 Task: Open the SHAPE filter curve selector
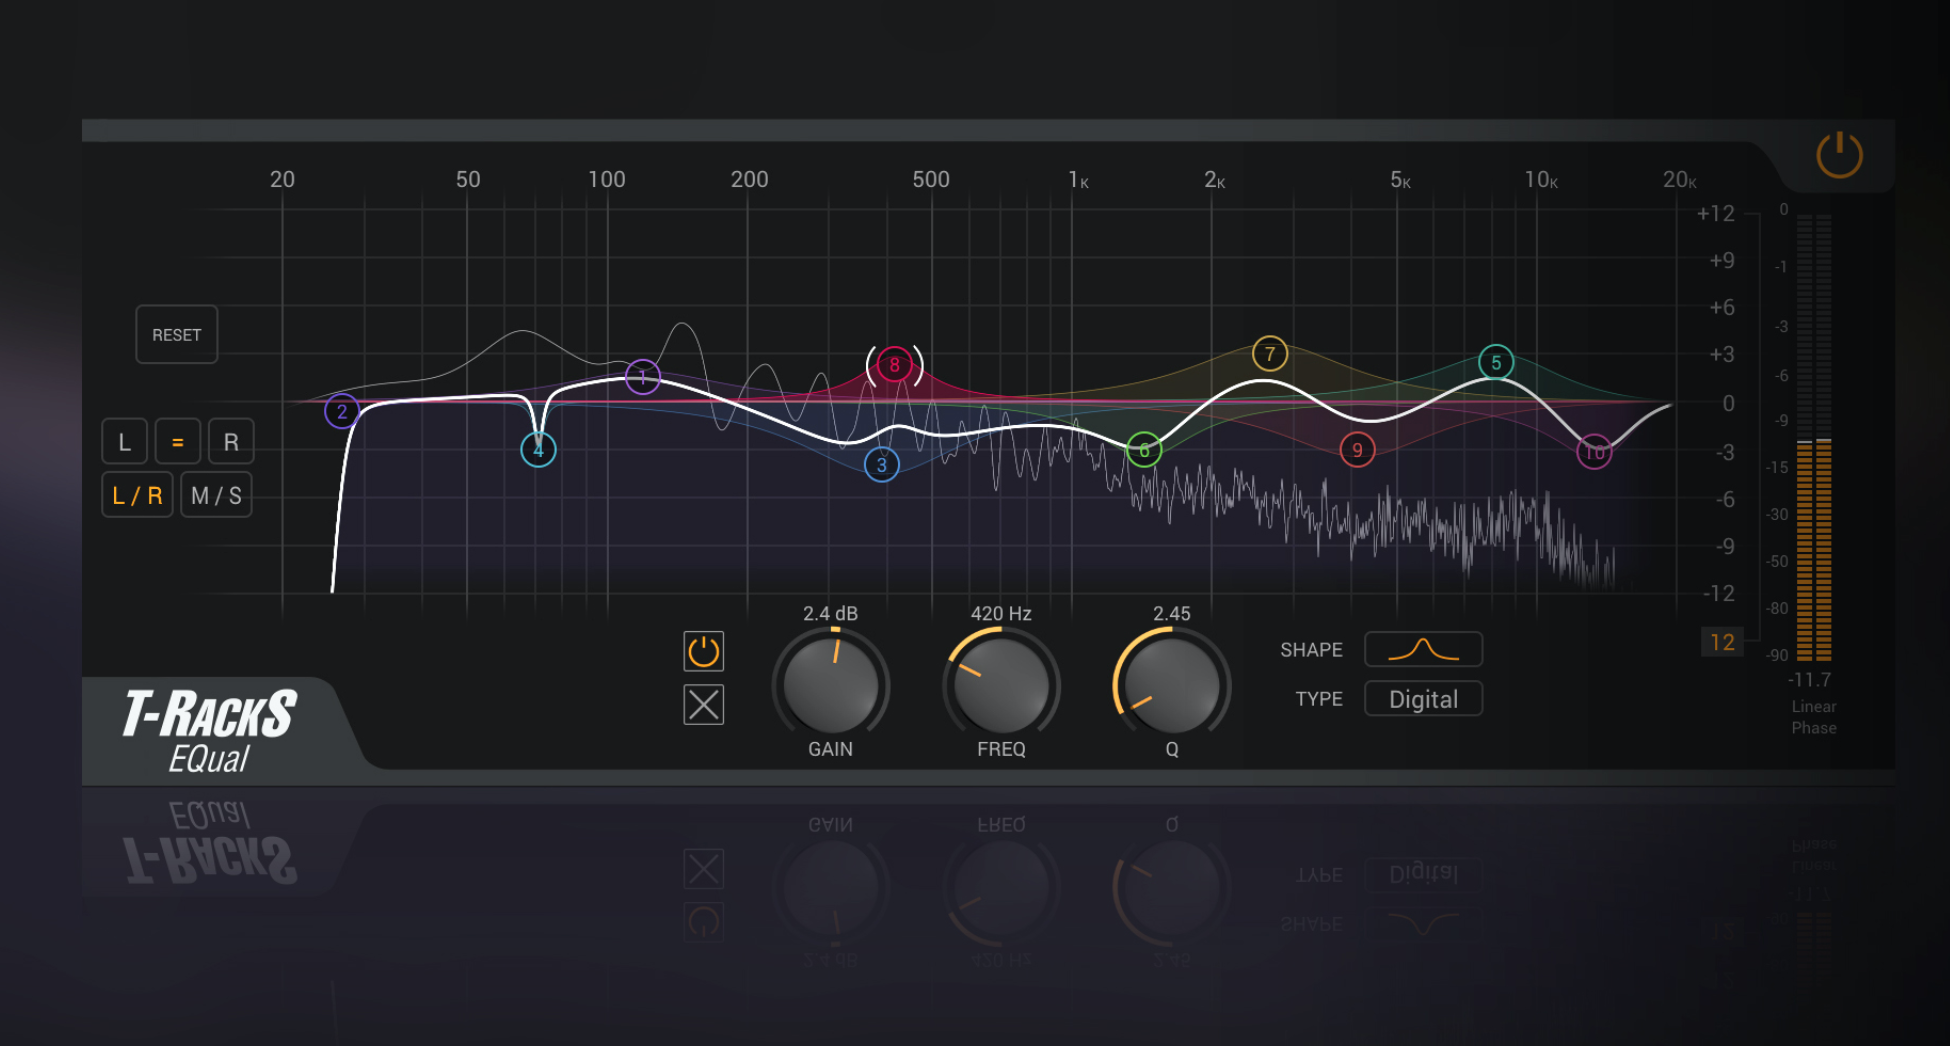pos(1423,650)
